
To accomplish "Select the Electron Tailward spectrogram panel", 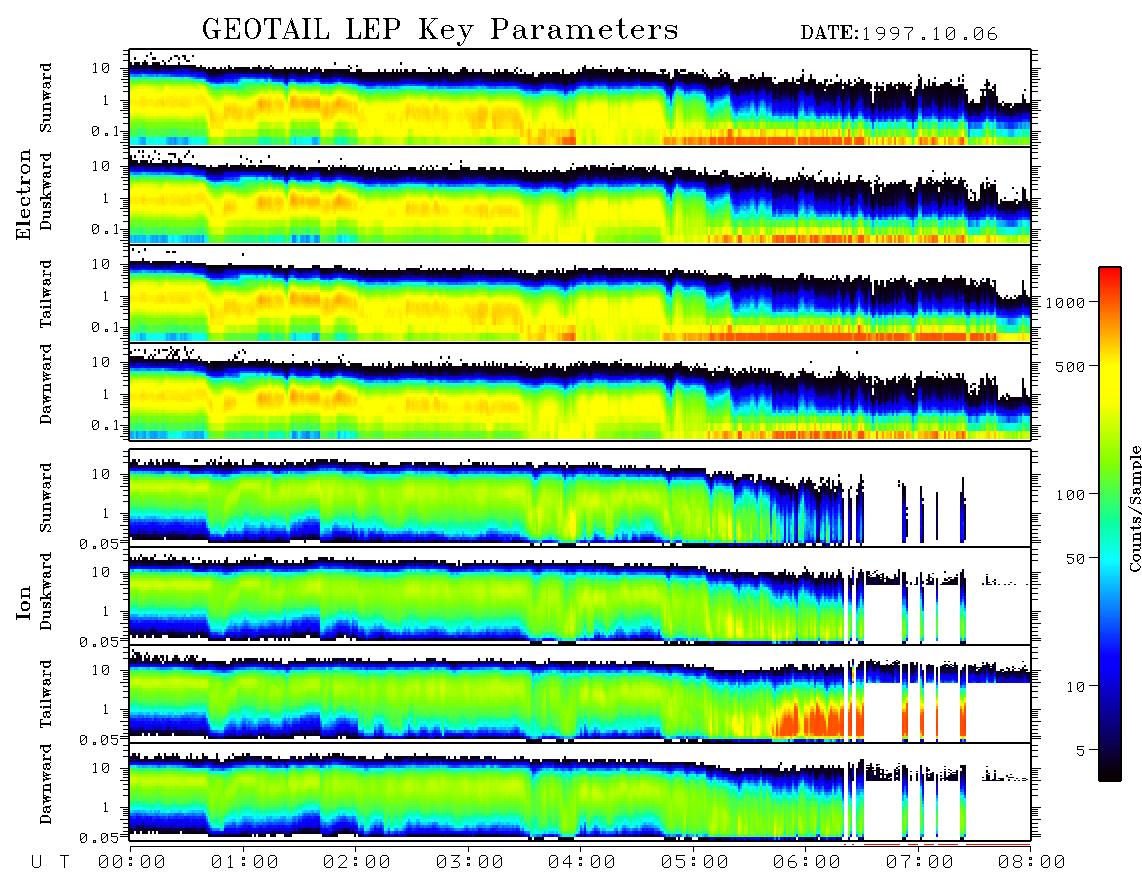I will pyautogui.click(x=580, y=294).
